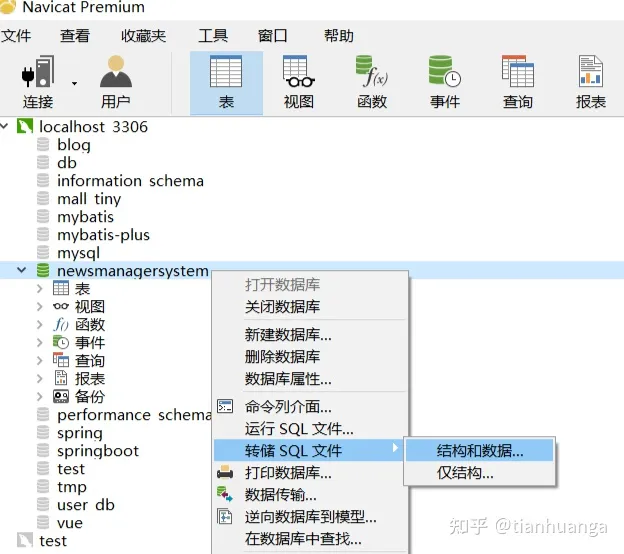The height and width of the screenshot is (554, 624).
Task: Select the mybatis-plus database
Action: pos(103,235)
